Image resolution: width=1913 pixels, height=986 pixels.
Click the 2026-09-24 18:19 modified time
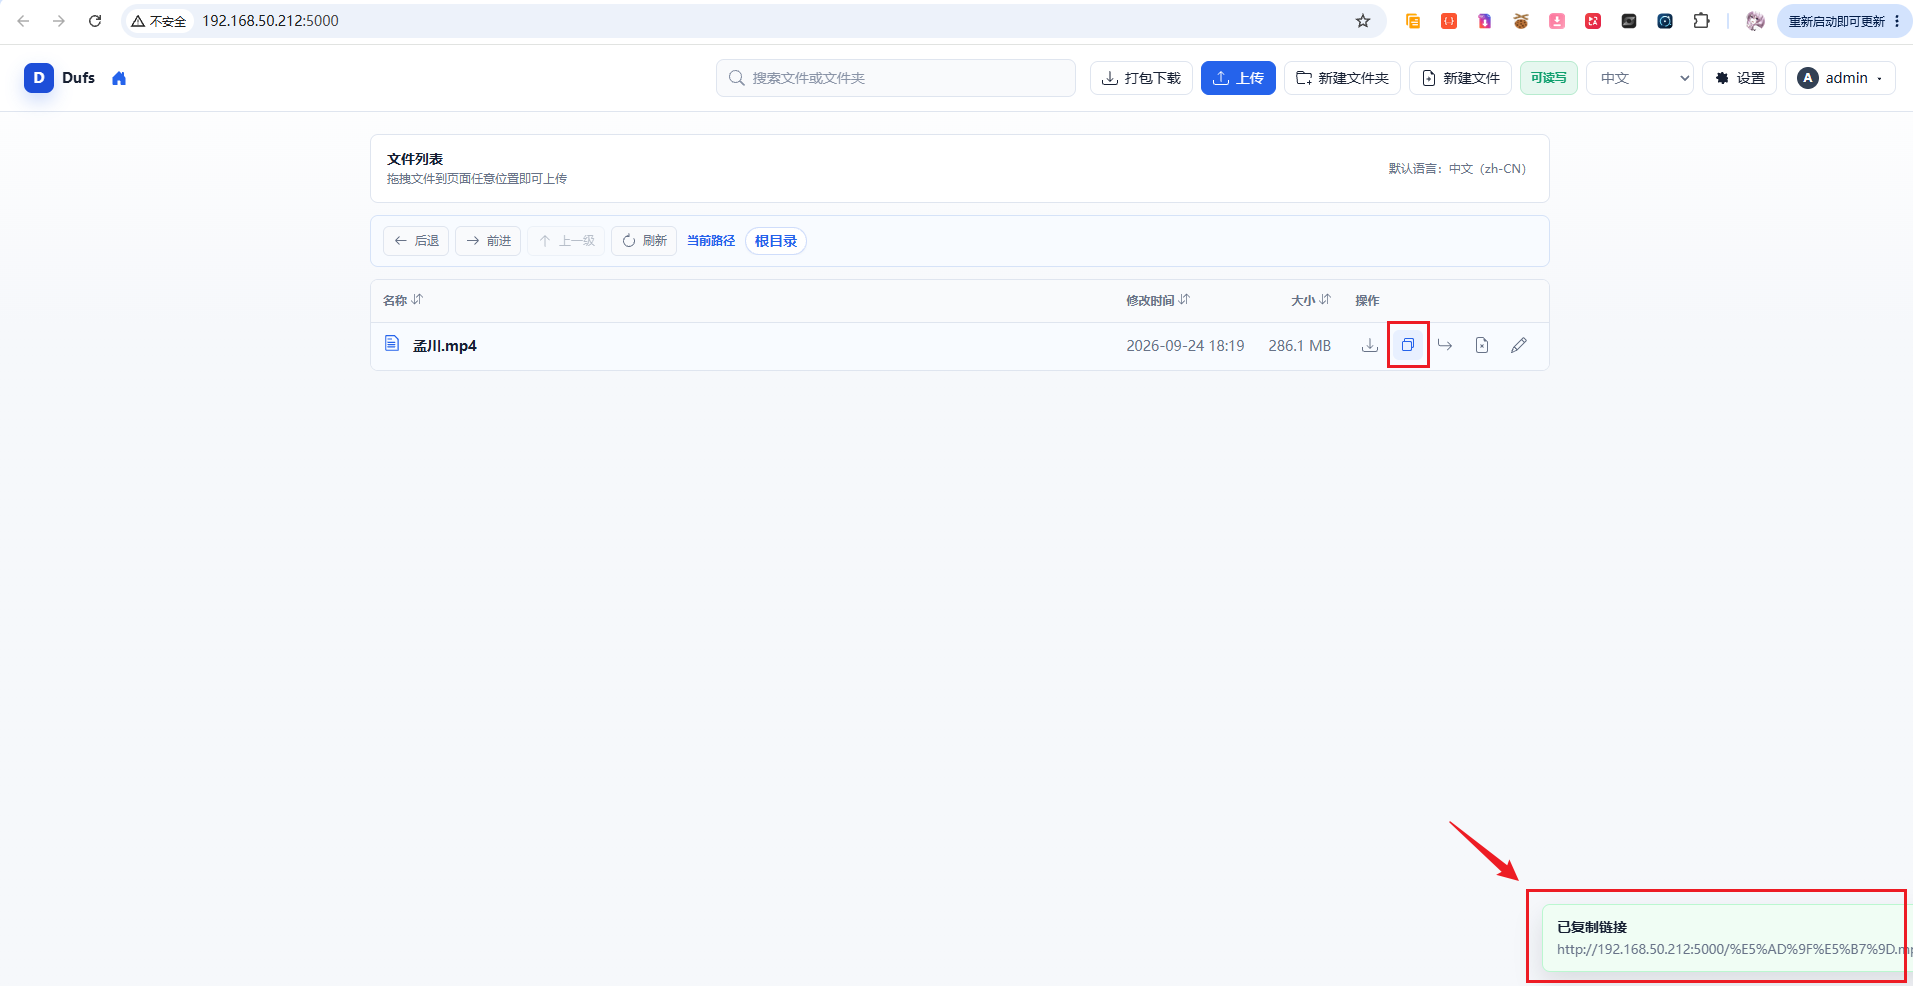tap(1185, 346)
